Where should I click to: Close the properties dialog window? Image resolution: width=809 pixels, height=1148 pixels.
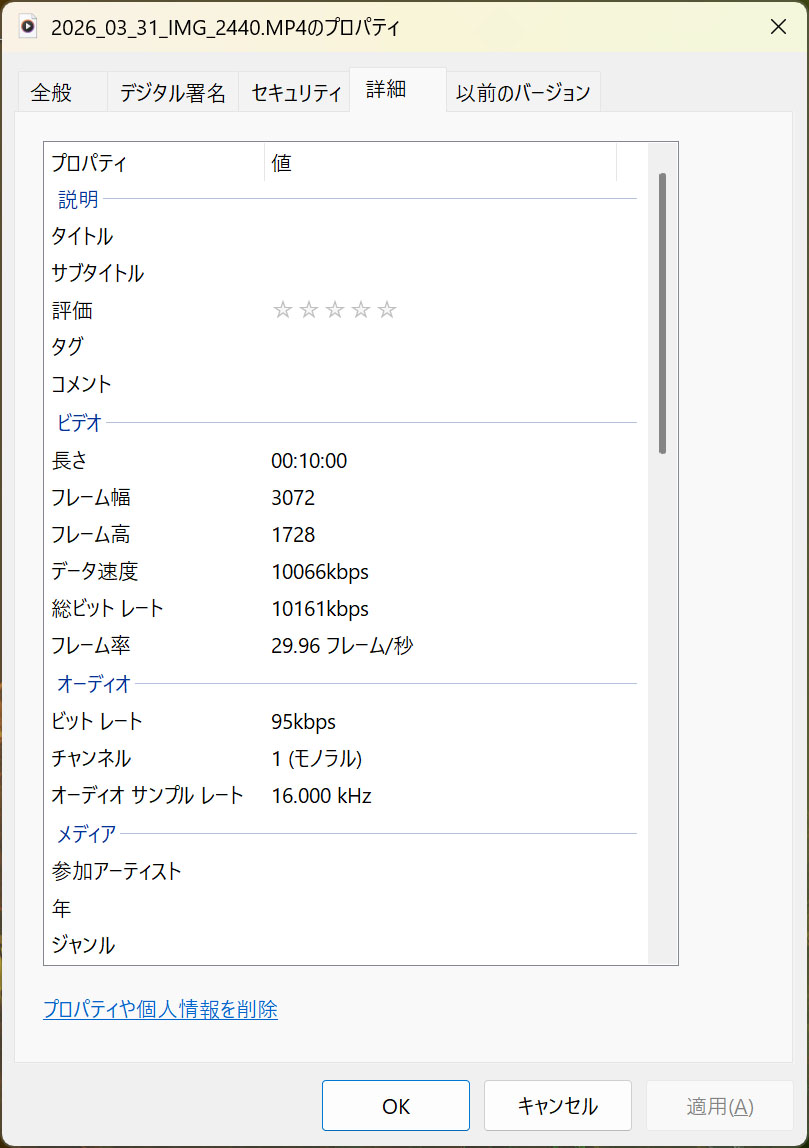point(777,27)
